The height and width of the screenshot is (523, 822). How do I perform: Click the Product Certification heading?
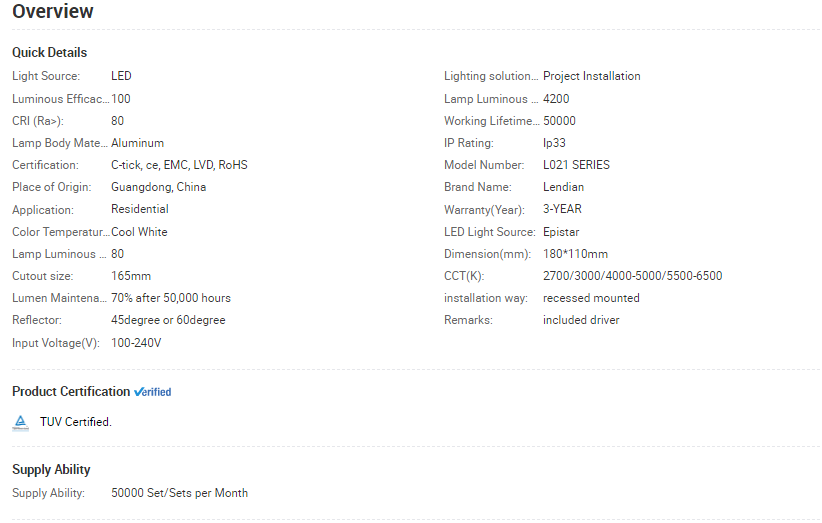click(71, 391)
